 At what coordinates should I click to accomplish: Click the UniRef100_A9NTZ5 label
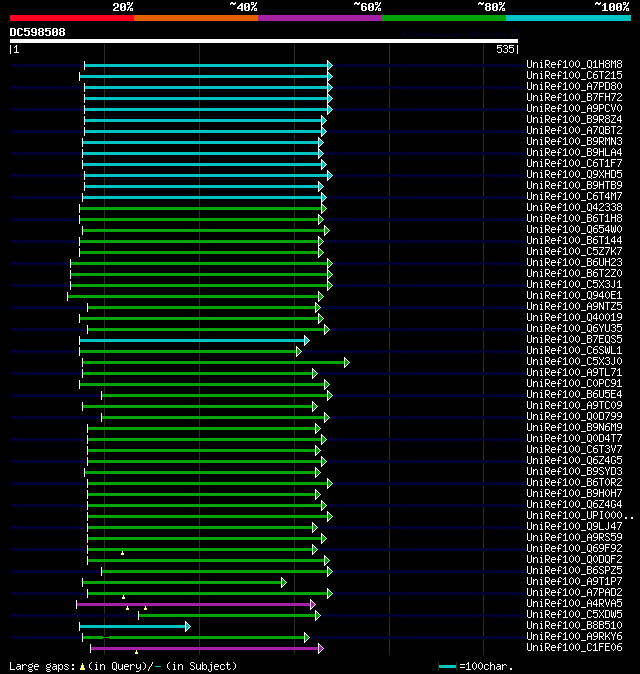coord(574,306)
